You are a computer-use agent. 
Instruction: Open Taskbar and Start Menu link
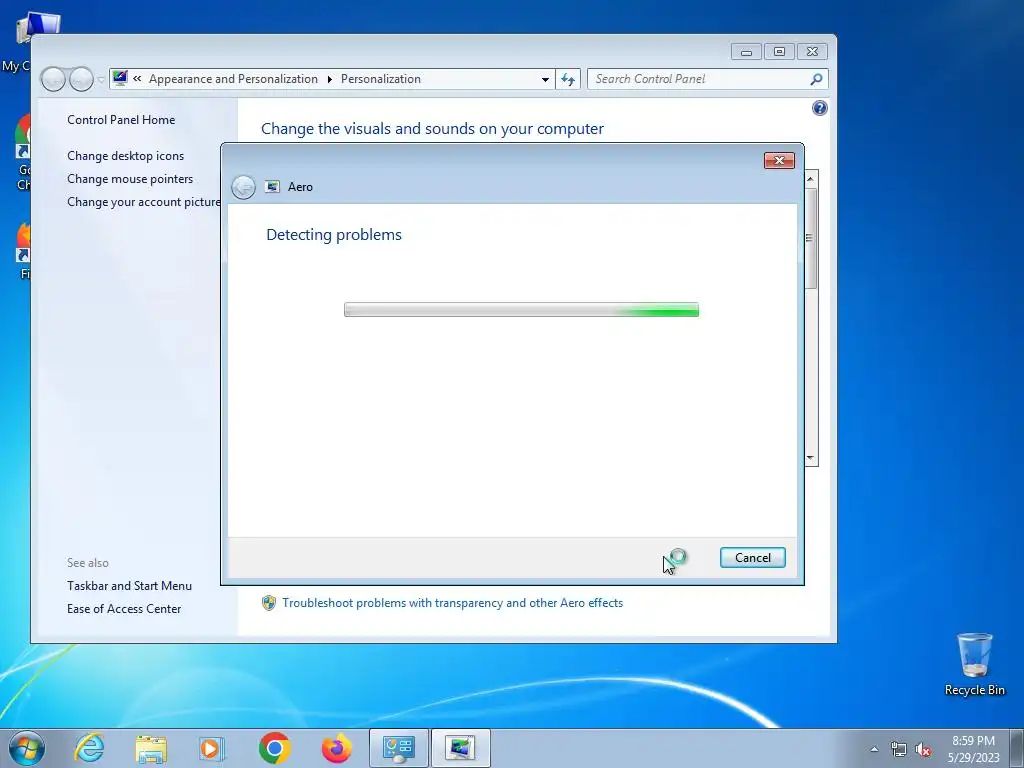[129, 586]
